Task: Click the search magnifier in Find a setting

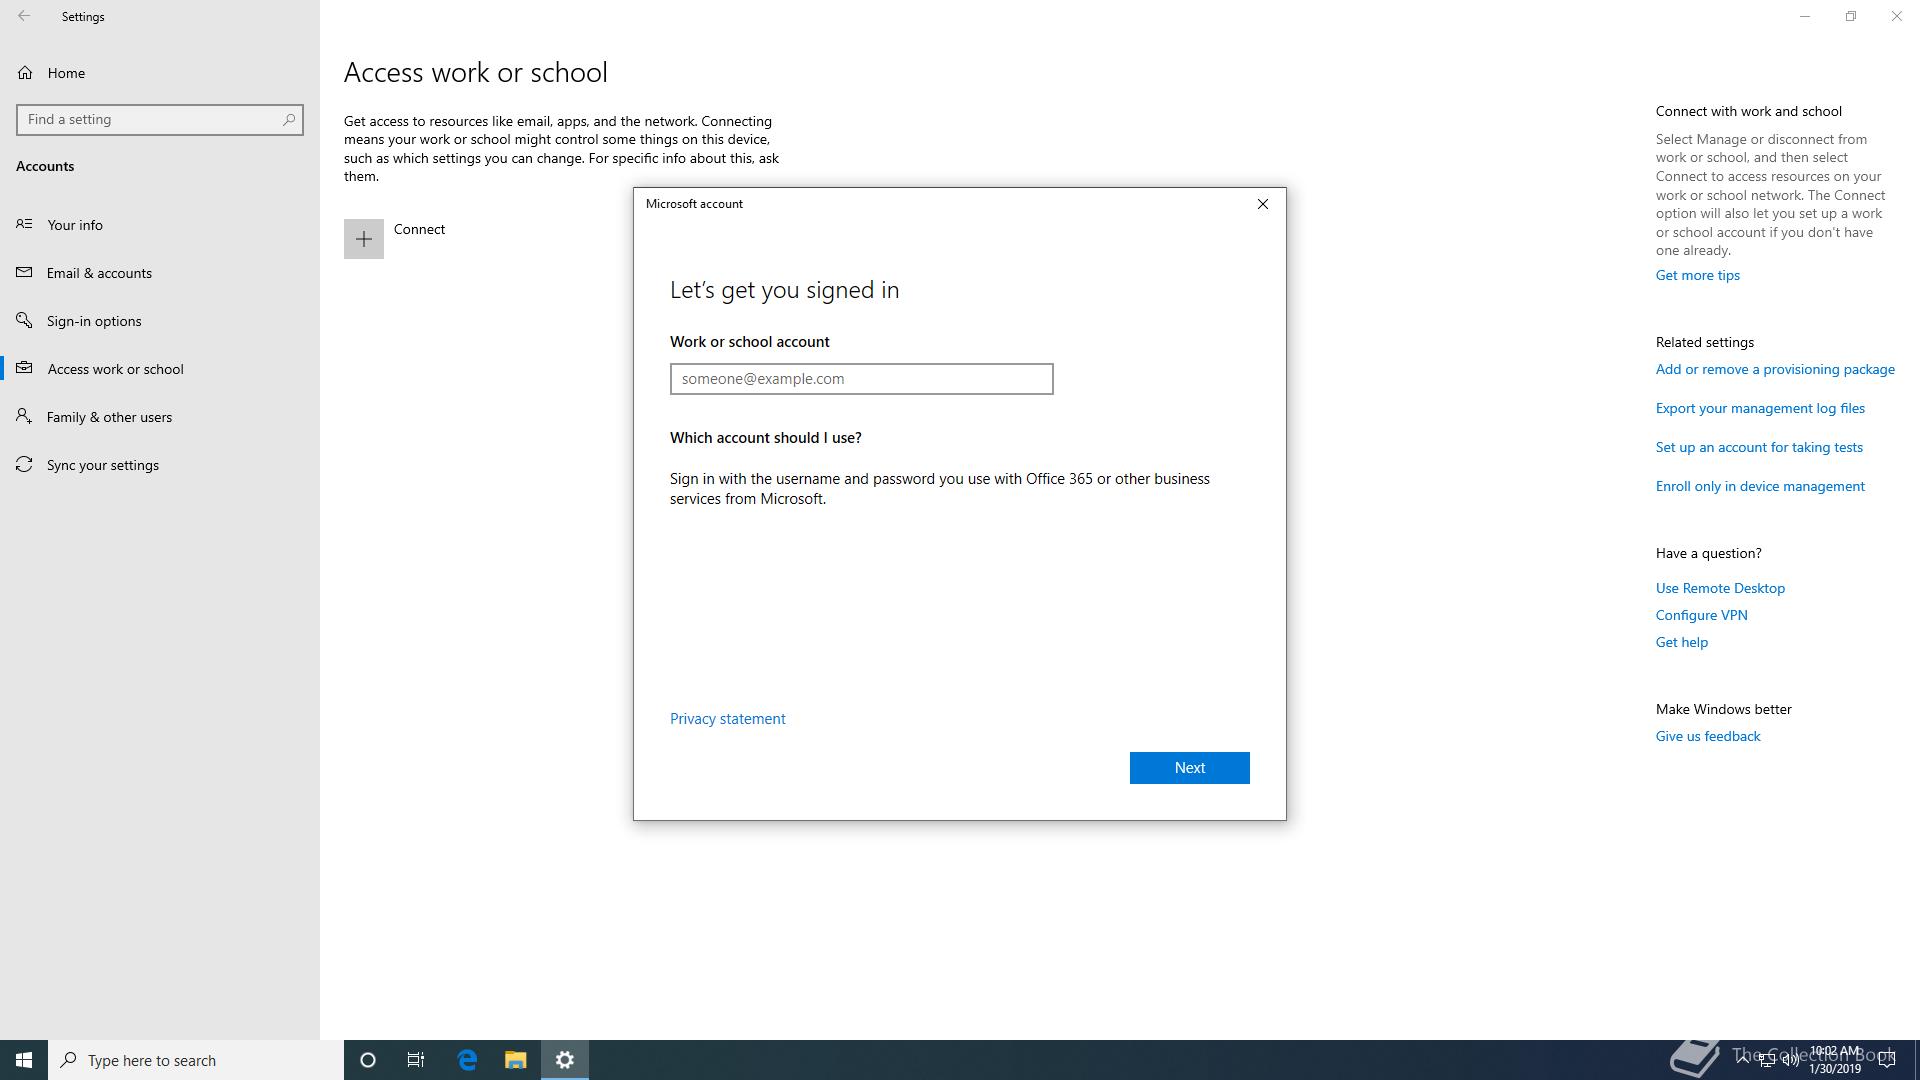Action: click(289, 119)
